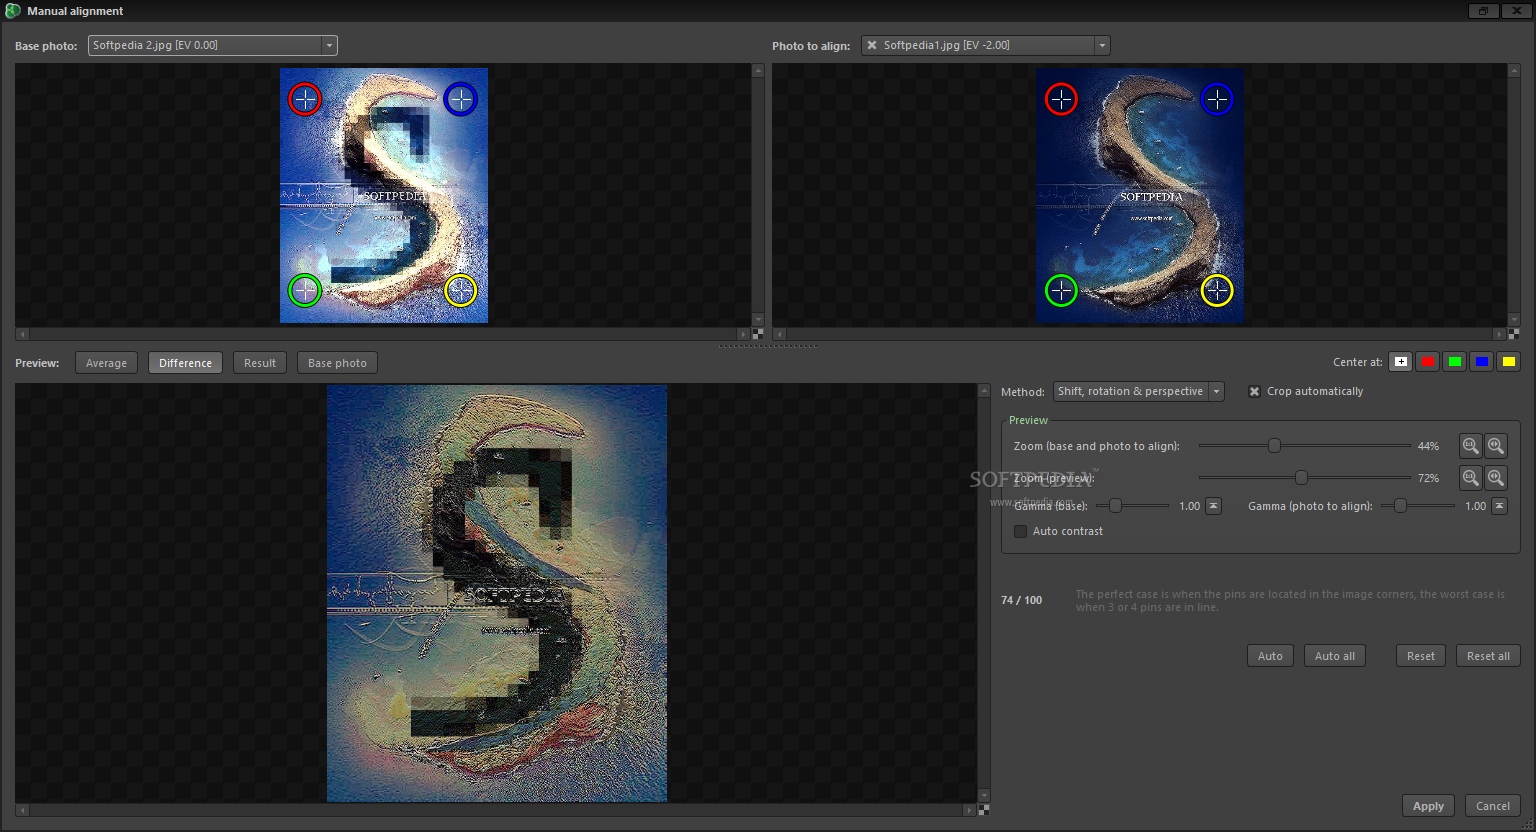Screen dimensions: 1536x832
Task: Click the base photo thumbnail image
Action: (384, 196)
